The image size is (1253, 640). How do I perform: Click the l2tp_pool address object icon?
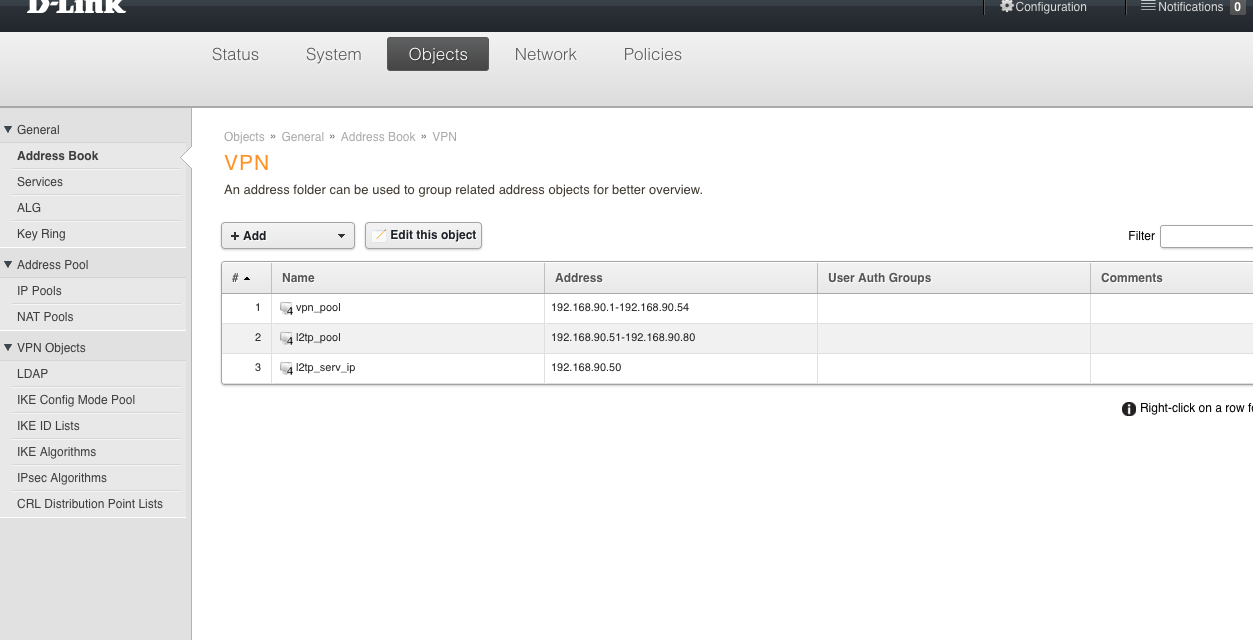click(x=287, y=339)
